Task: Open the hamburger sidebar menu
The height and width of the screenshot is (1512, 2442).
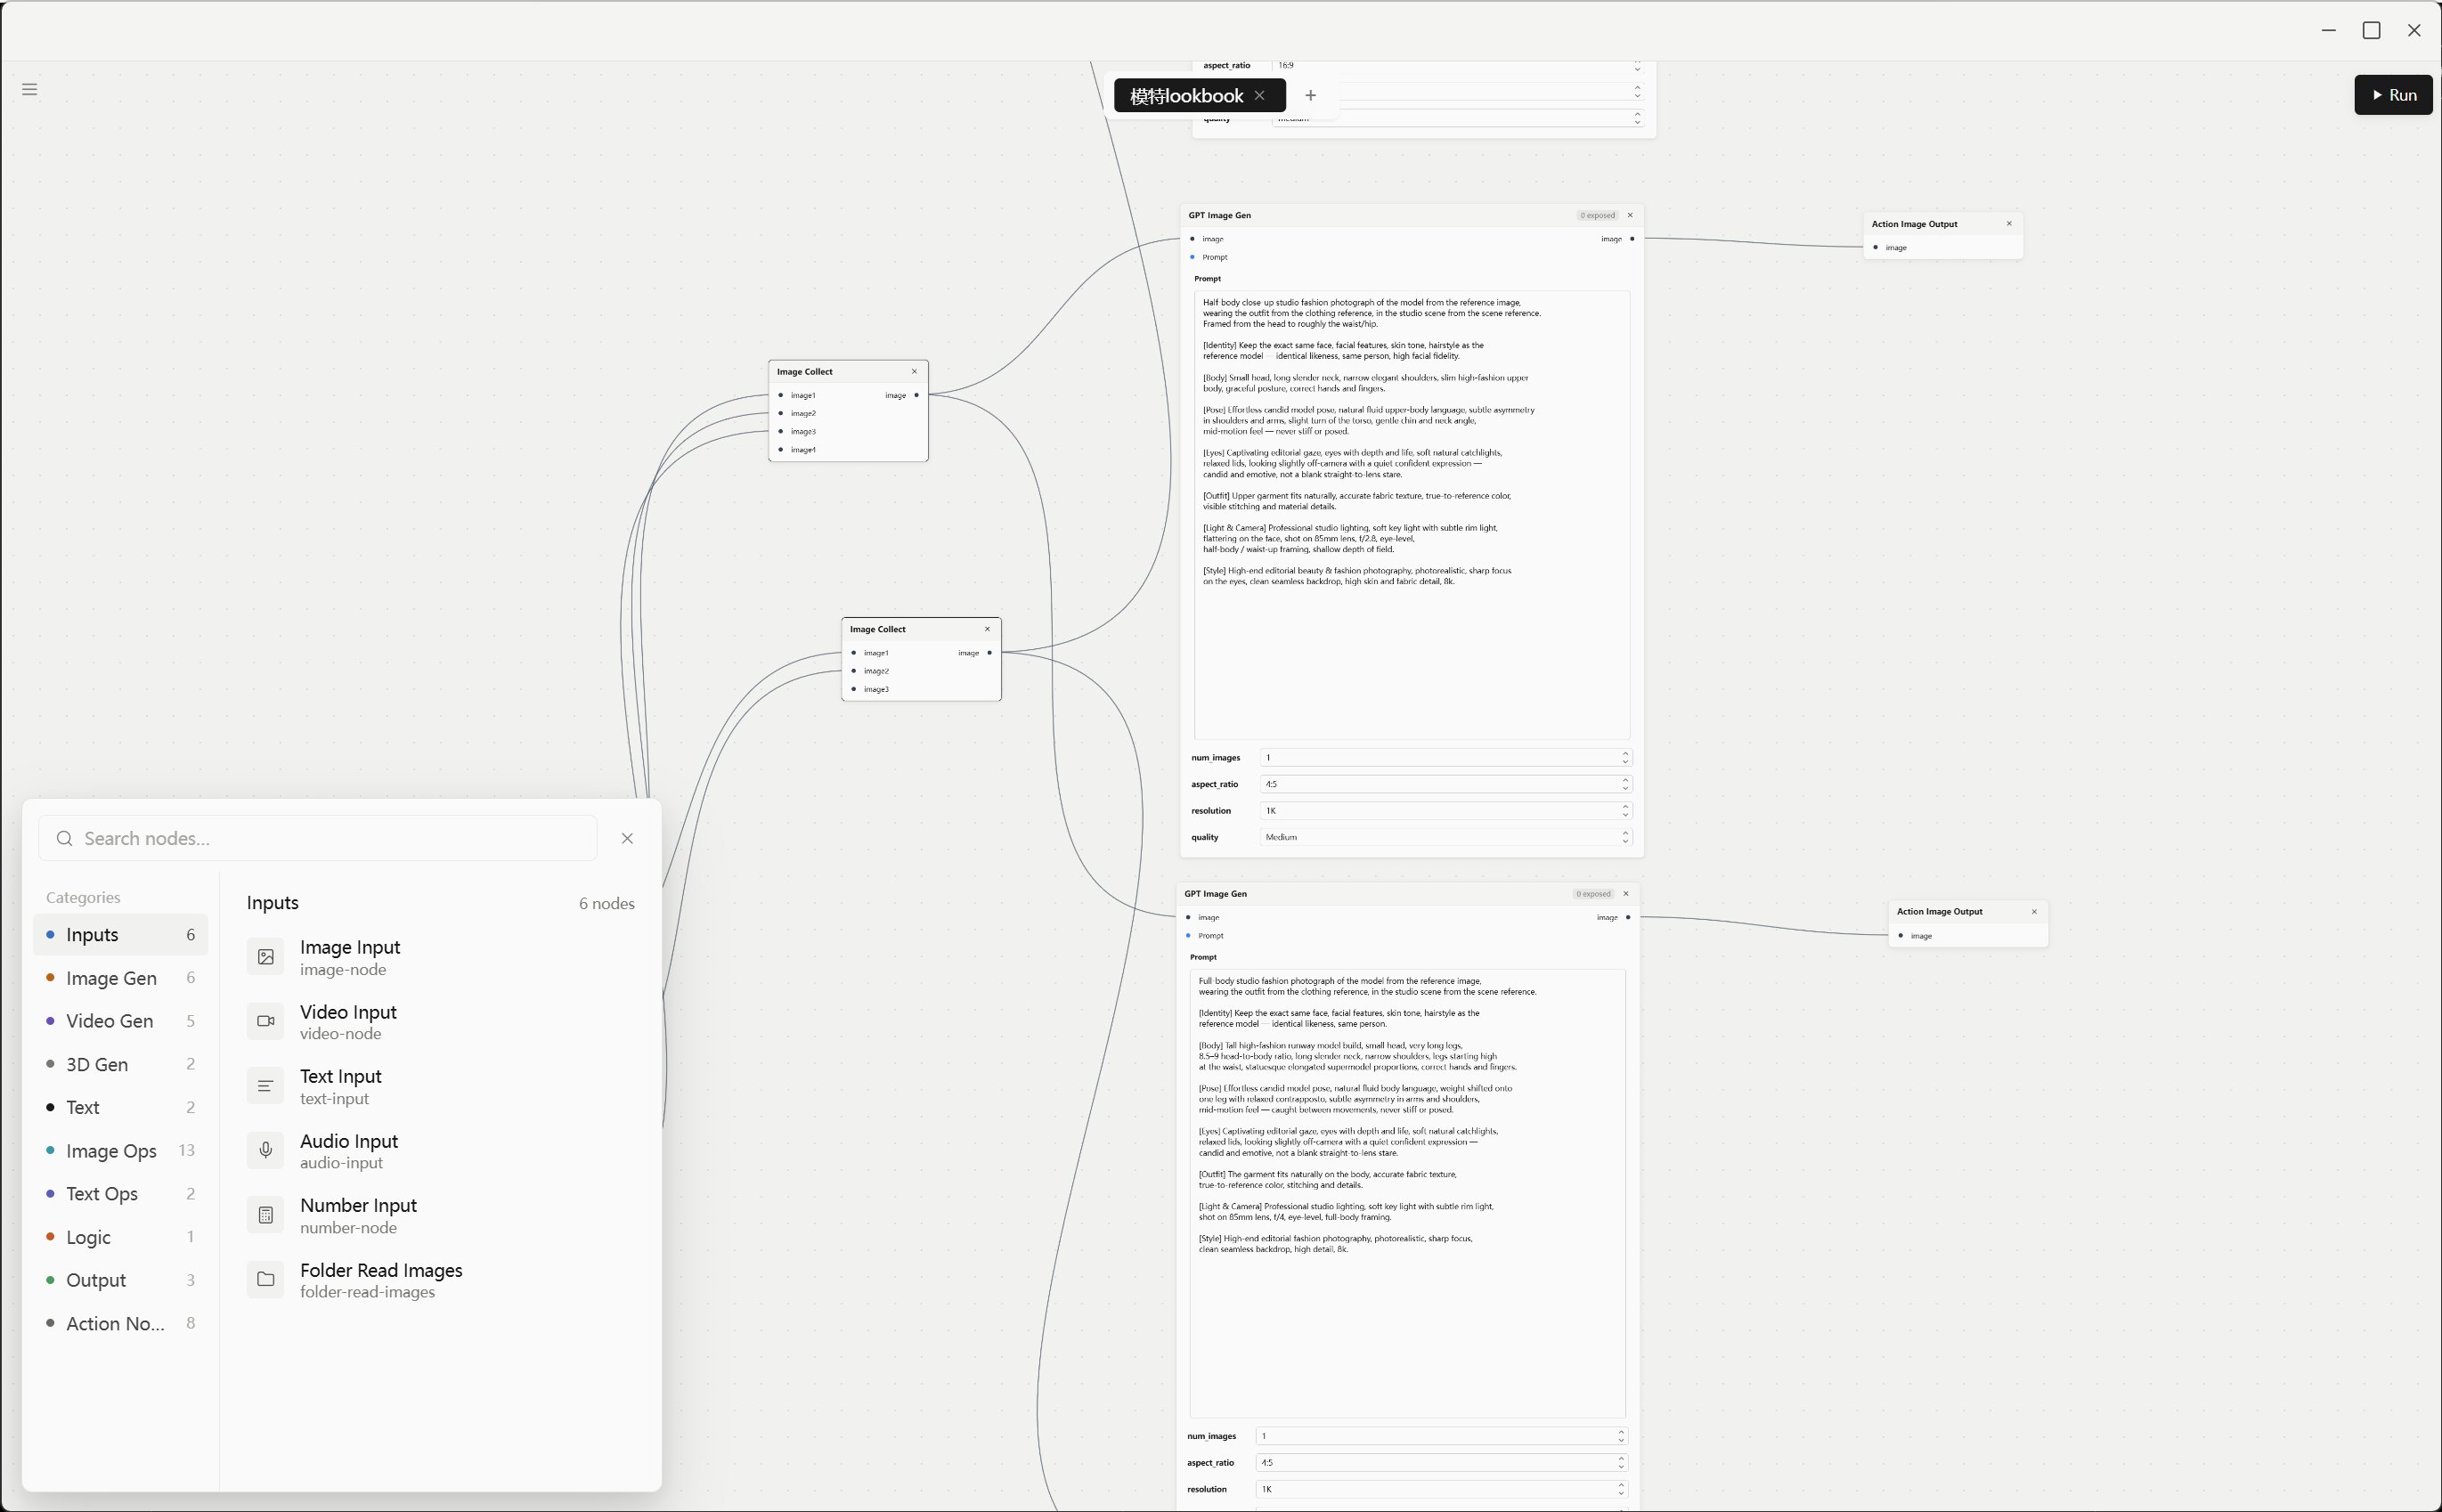Action: tap(30, 89)
